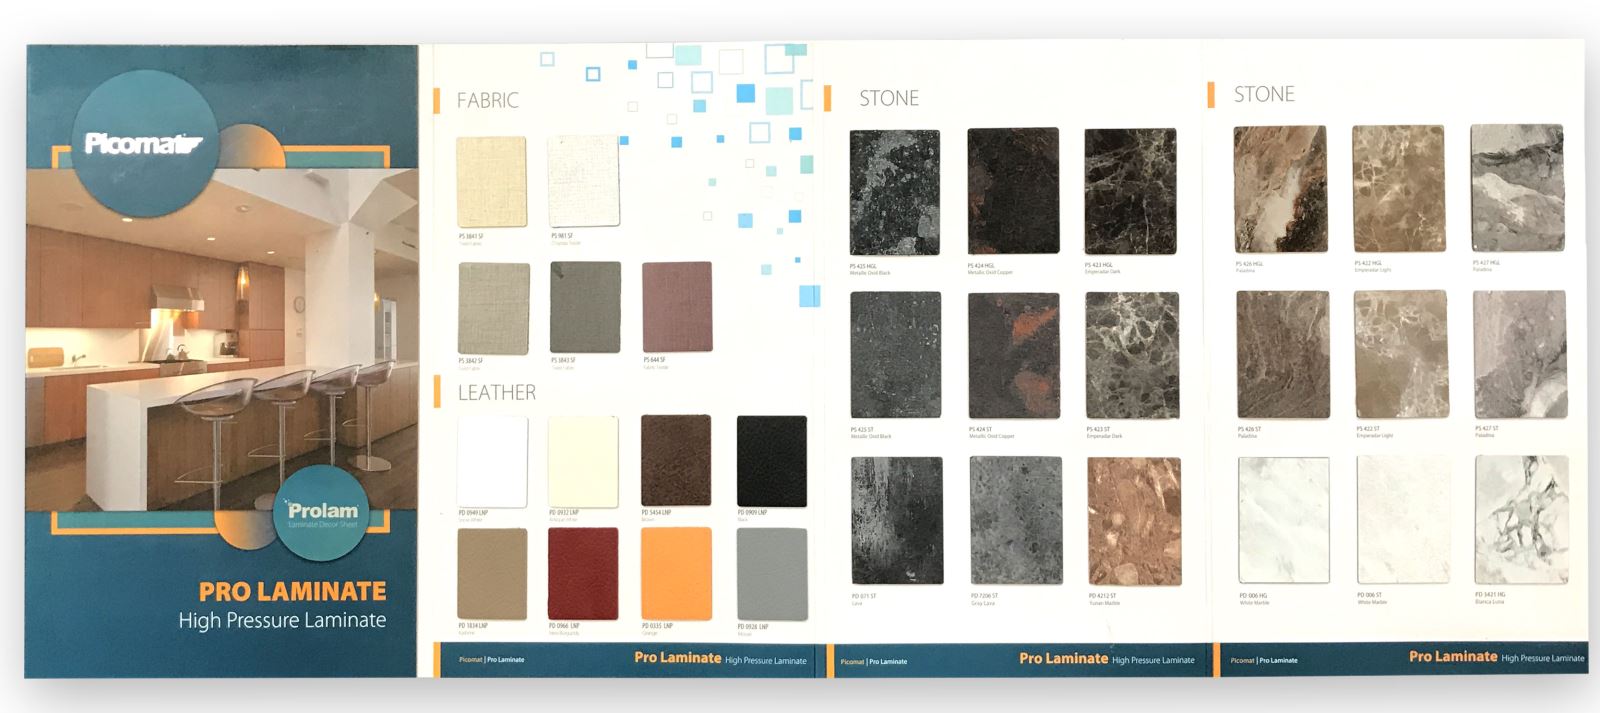Select the PD 4212 ST brown marble swatch
The height and width of the screenshot is (713, 1600).
click(1134, 522)
